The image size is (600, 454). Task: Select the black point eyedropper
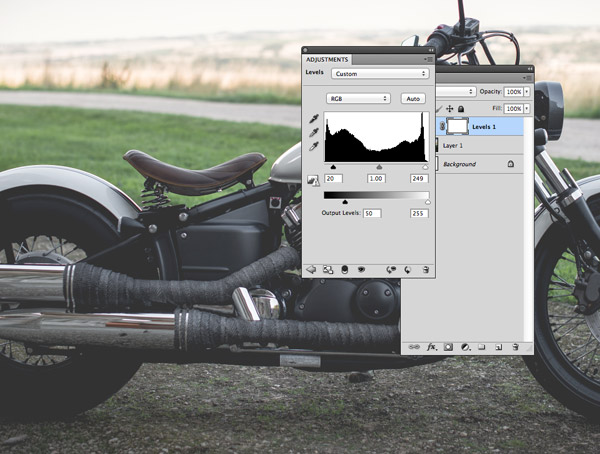pos(314,119)
